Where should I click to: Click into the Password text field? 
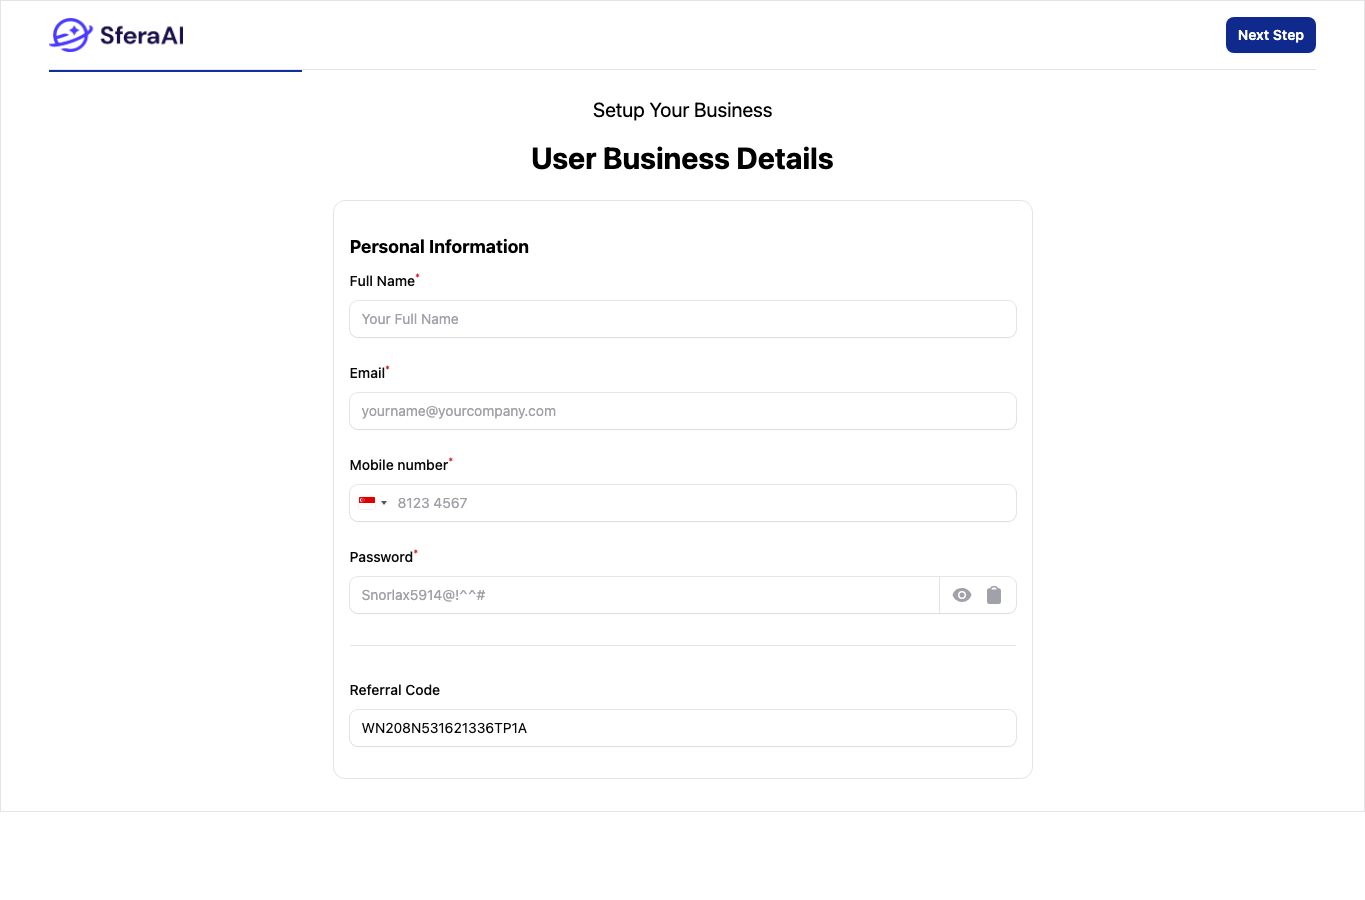(645, 595)
